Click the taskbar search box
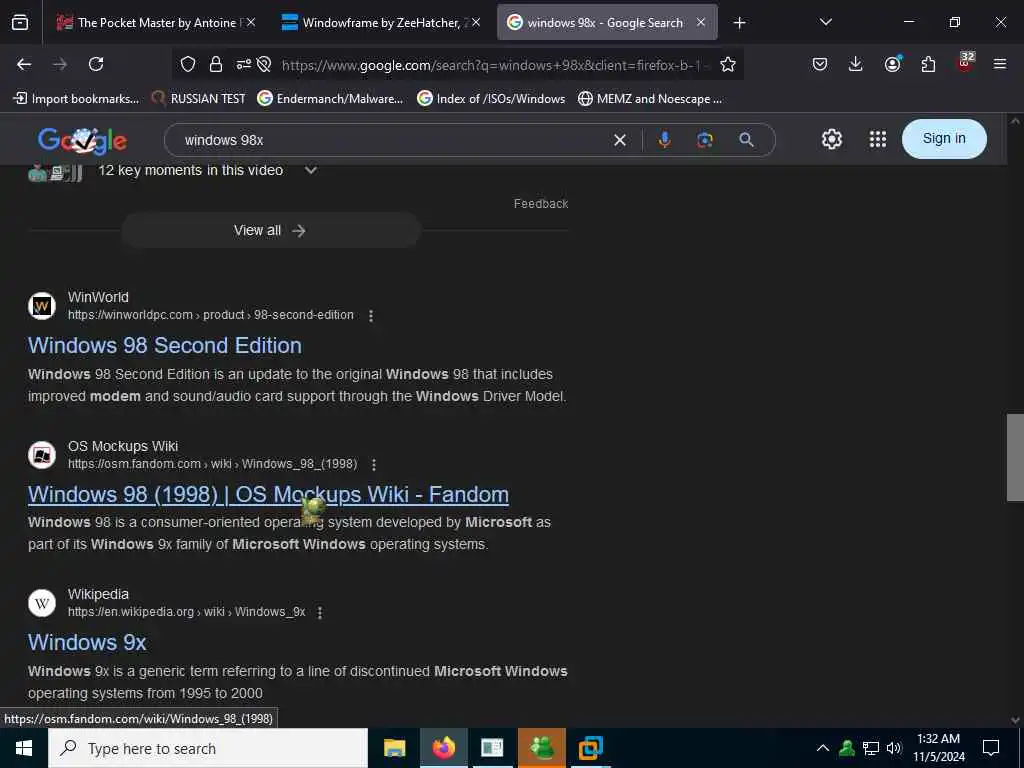 point(208,748)
